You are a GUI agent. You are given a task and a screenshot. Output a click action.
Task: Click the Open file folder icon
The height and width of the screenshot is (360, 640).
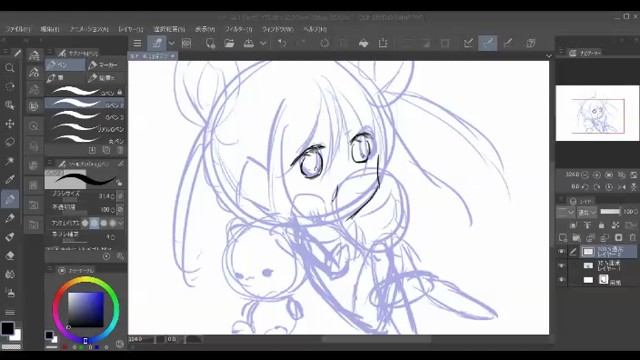pos(229,43)
